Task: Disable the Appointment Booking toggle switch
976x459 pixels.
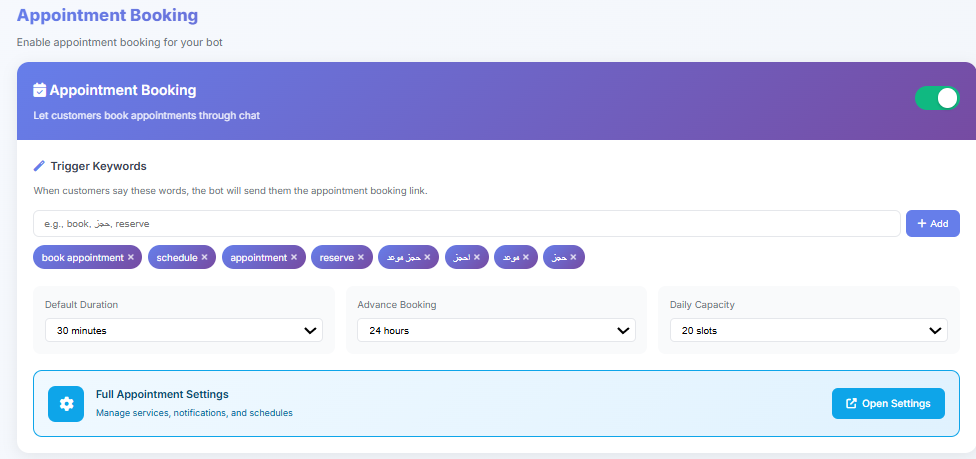Action: coord(936,98)
